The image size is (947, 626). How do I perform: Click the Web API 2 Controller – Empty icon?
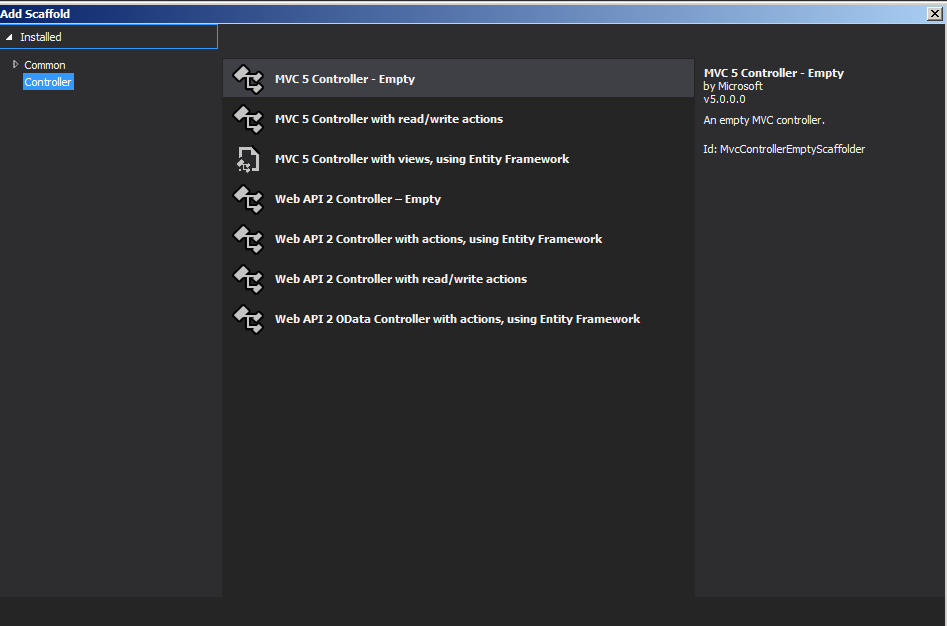[x=247, y=199]
